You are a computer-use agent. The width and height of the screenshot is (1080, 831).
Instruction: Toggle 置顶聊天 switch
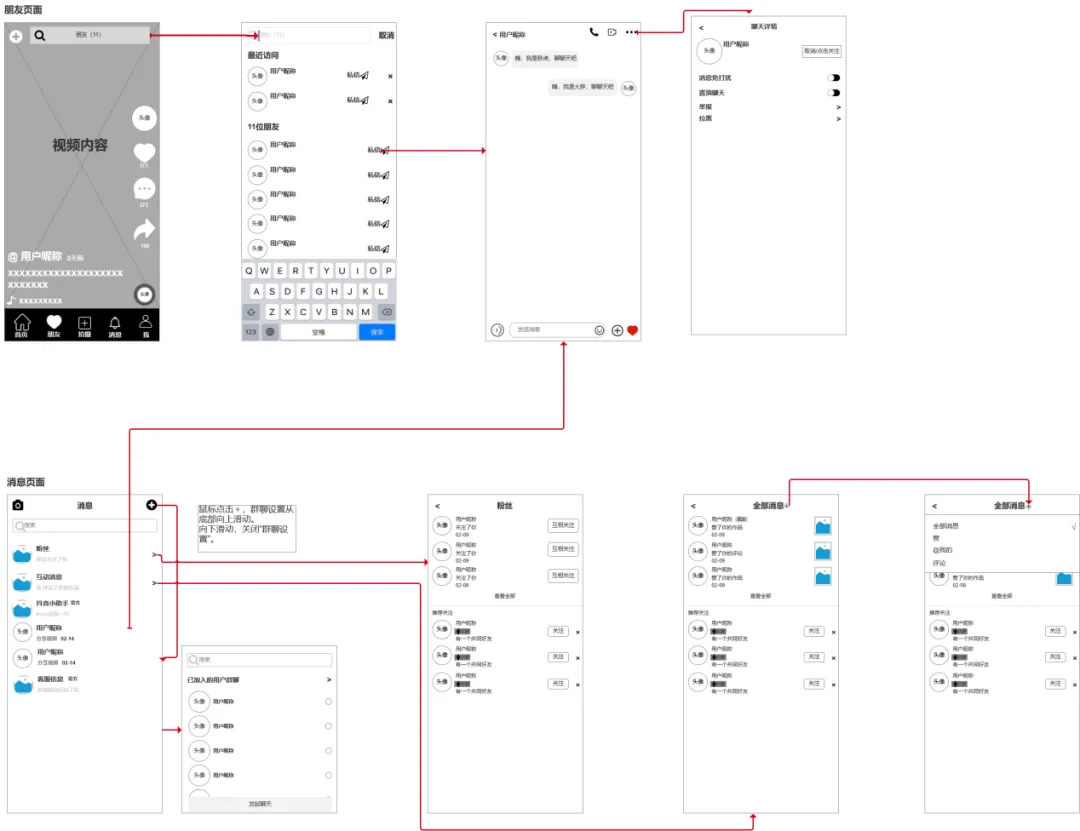[834, 93]
